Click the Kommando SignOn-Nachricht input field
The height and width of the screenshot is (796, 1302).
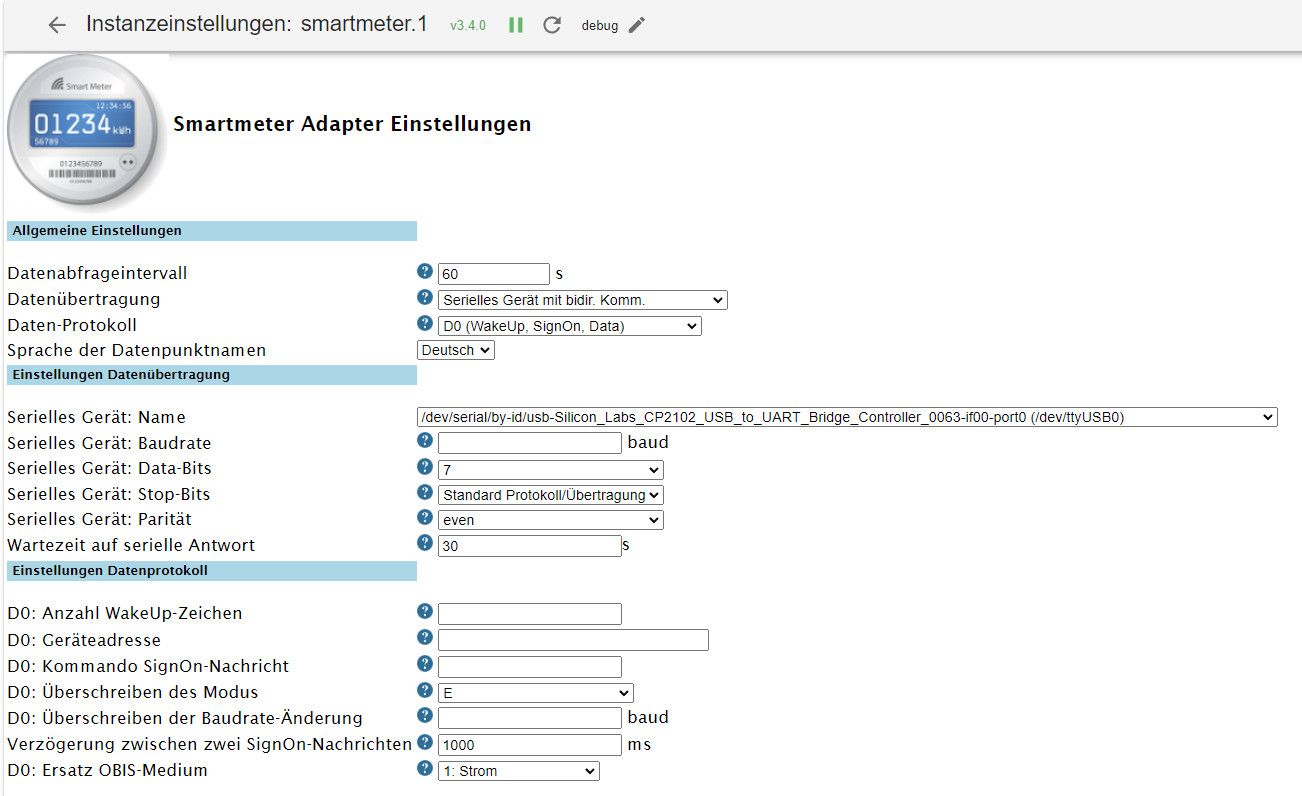(530, 666)
